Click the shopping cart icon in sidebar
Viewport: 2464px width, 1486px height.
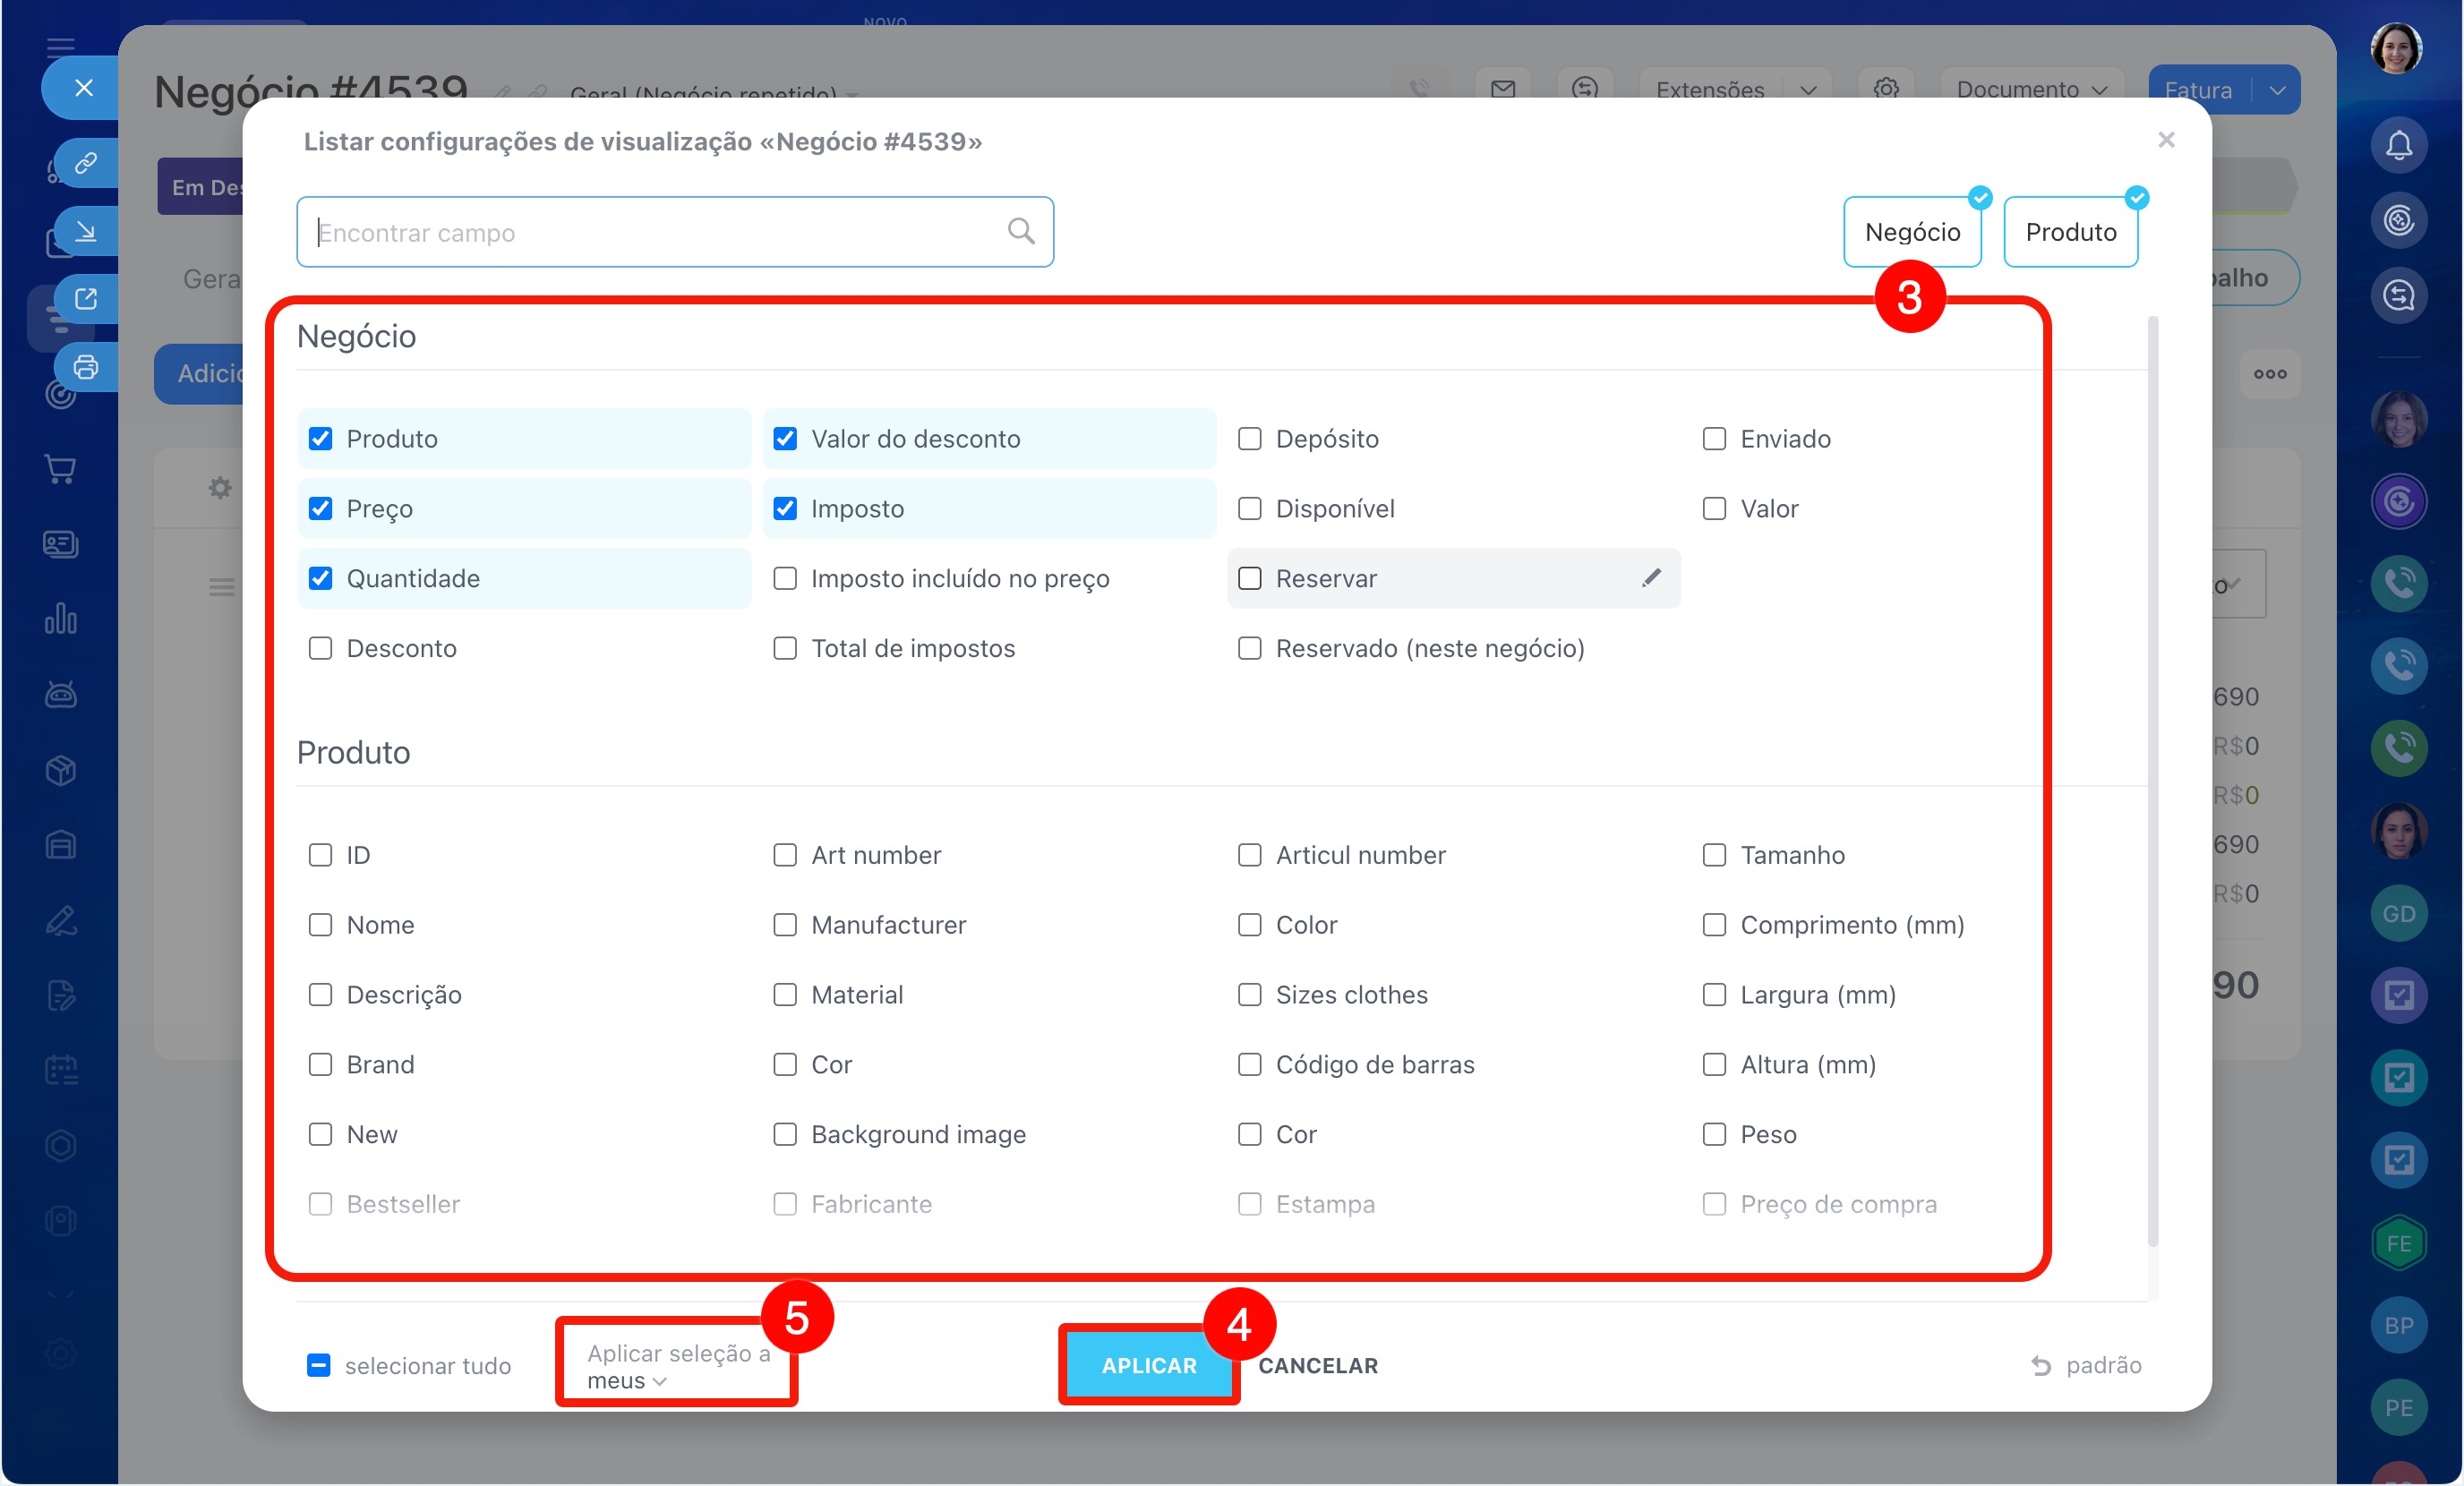pos(61,468)
